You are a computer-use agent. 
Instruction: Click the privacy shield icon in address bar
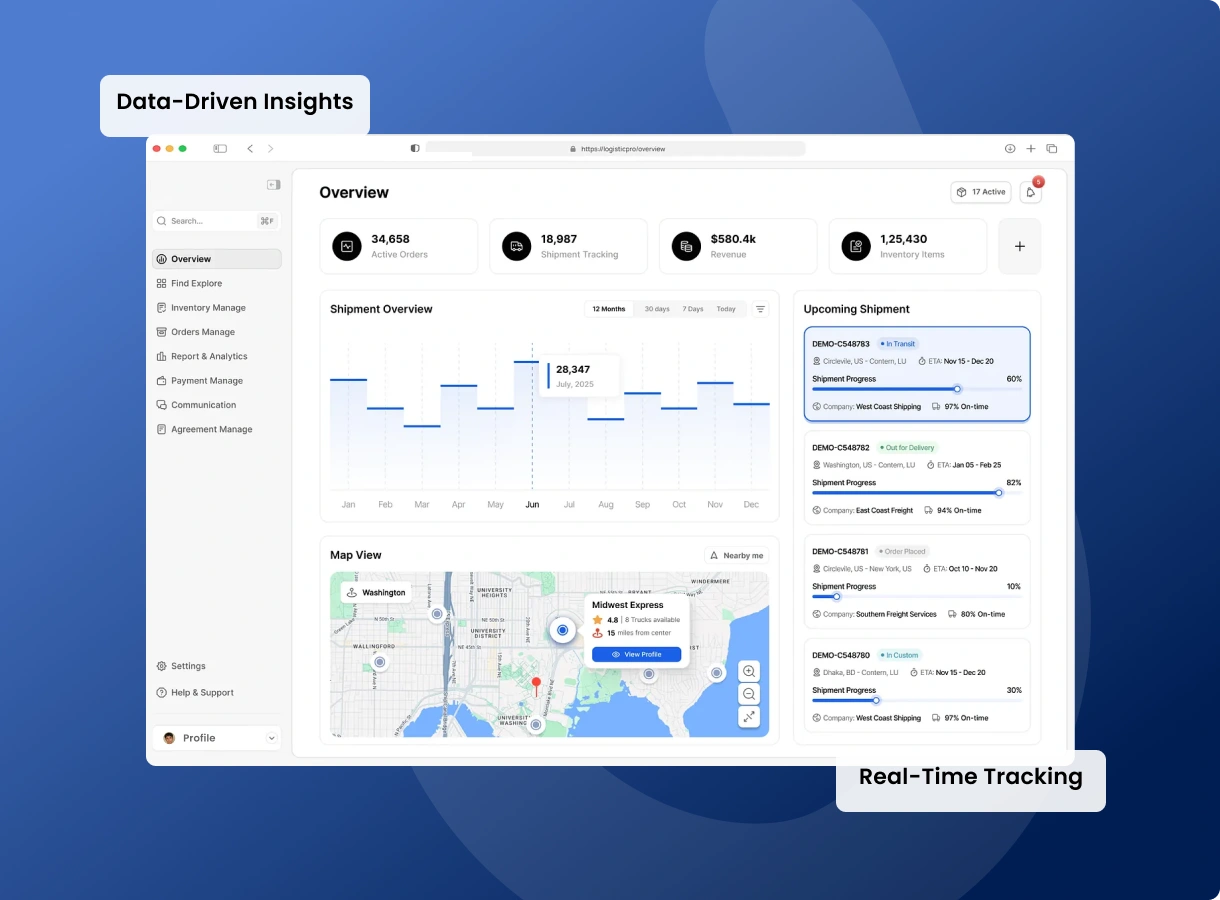click(x=415, y=148)
